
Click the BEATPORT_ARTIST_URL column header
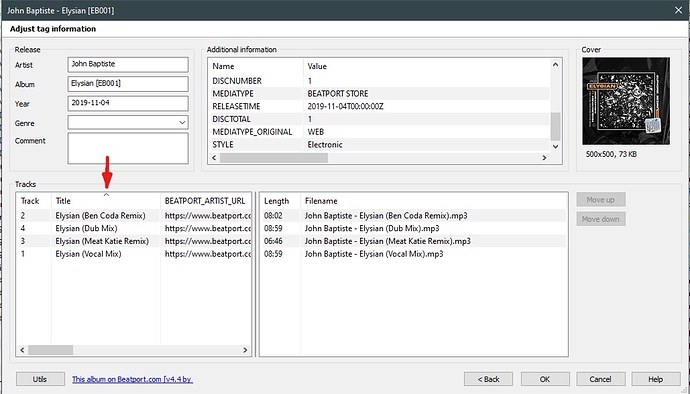point(206,201)
